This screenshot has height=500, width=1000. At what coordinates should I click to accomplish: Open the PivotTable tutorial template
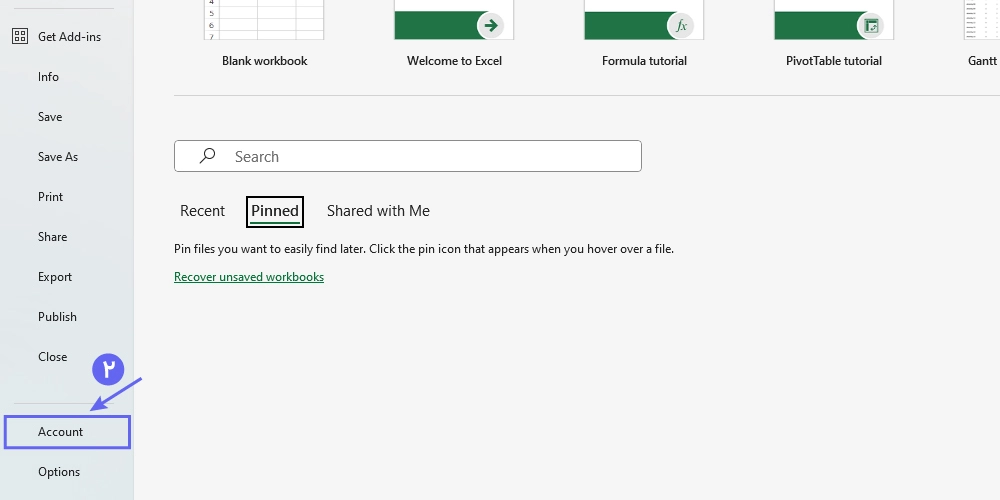pos(834,20)
